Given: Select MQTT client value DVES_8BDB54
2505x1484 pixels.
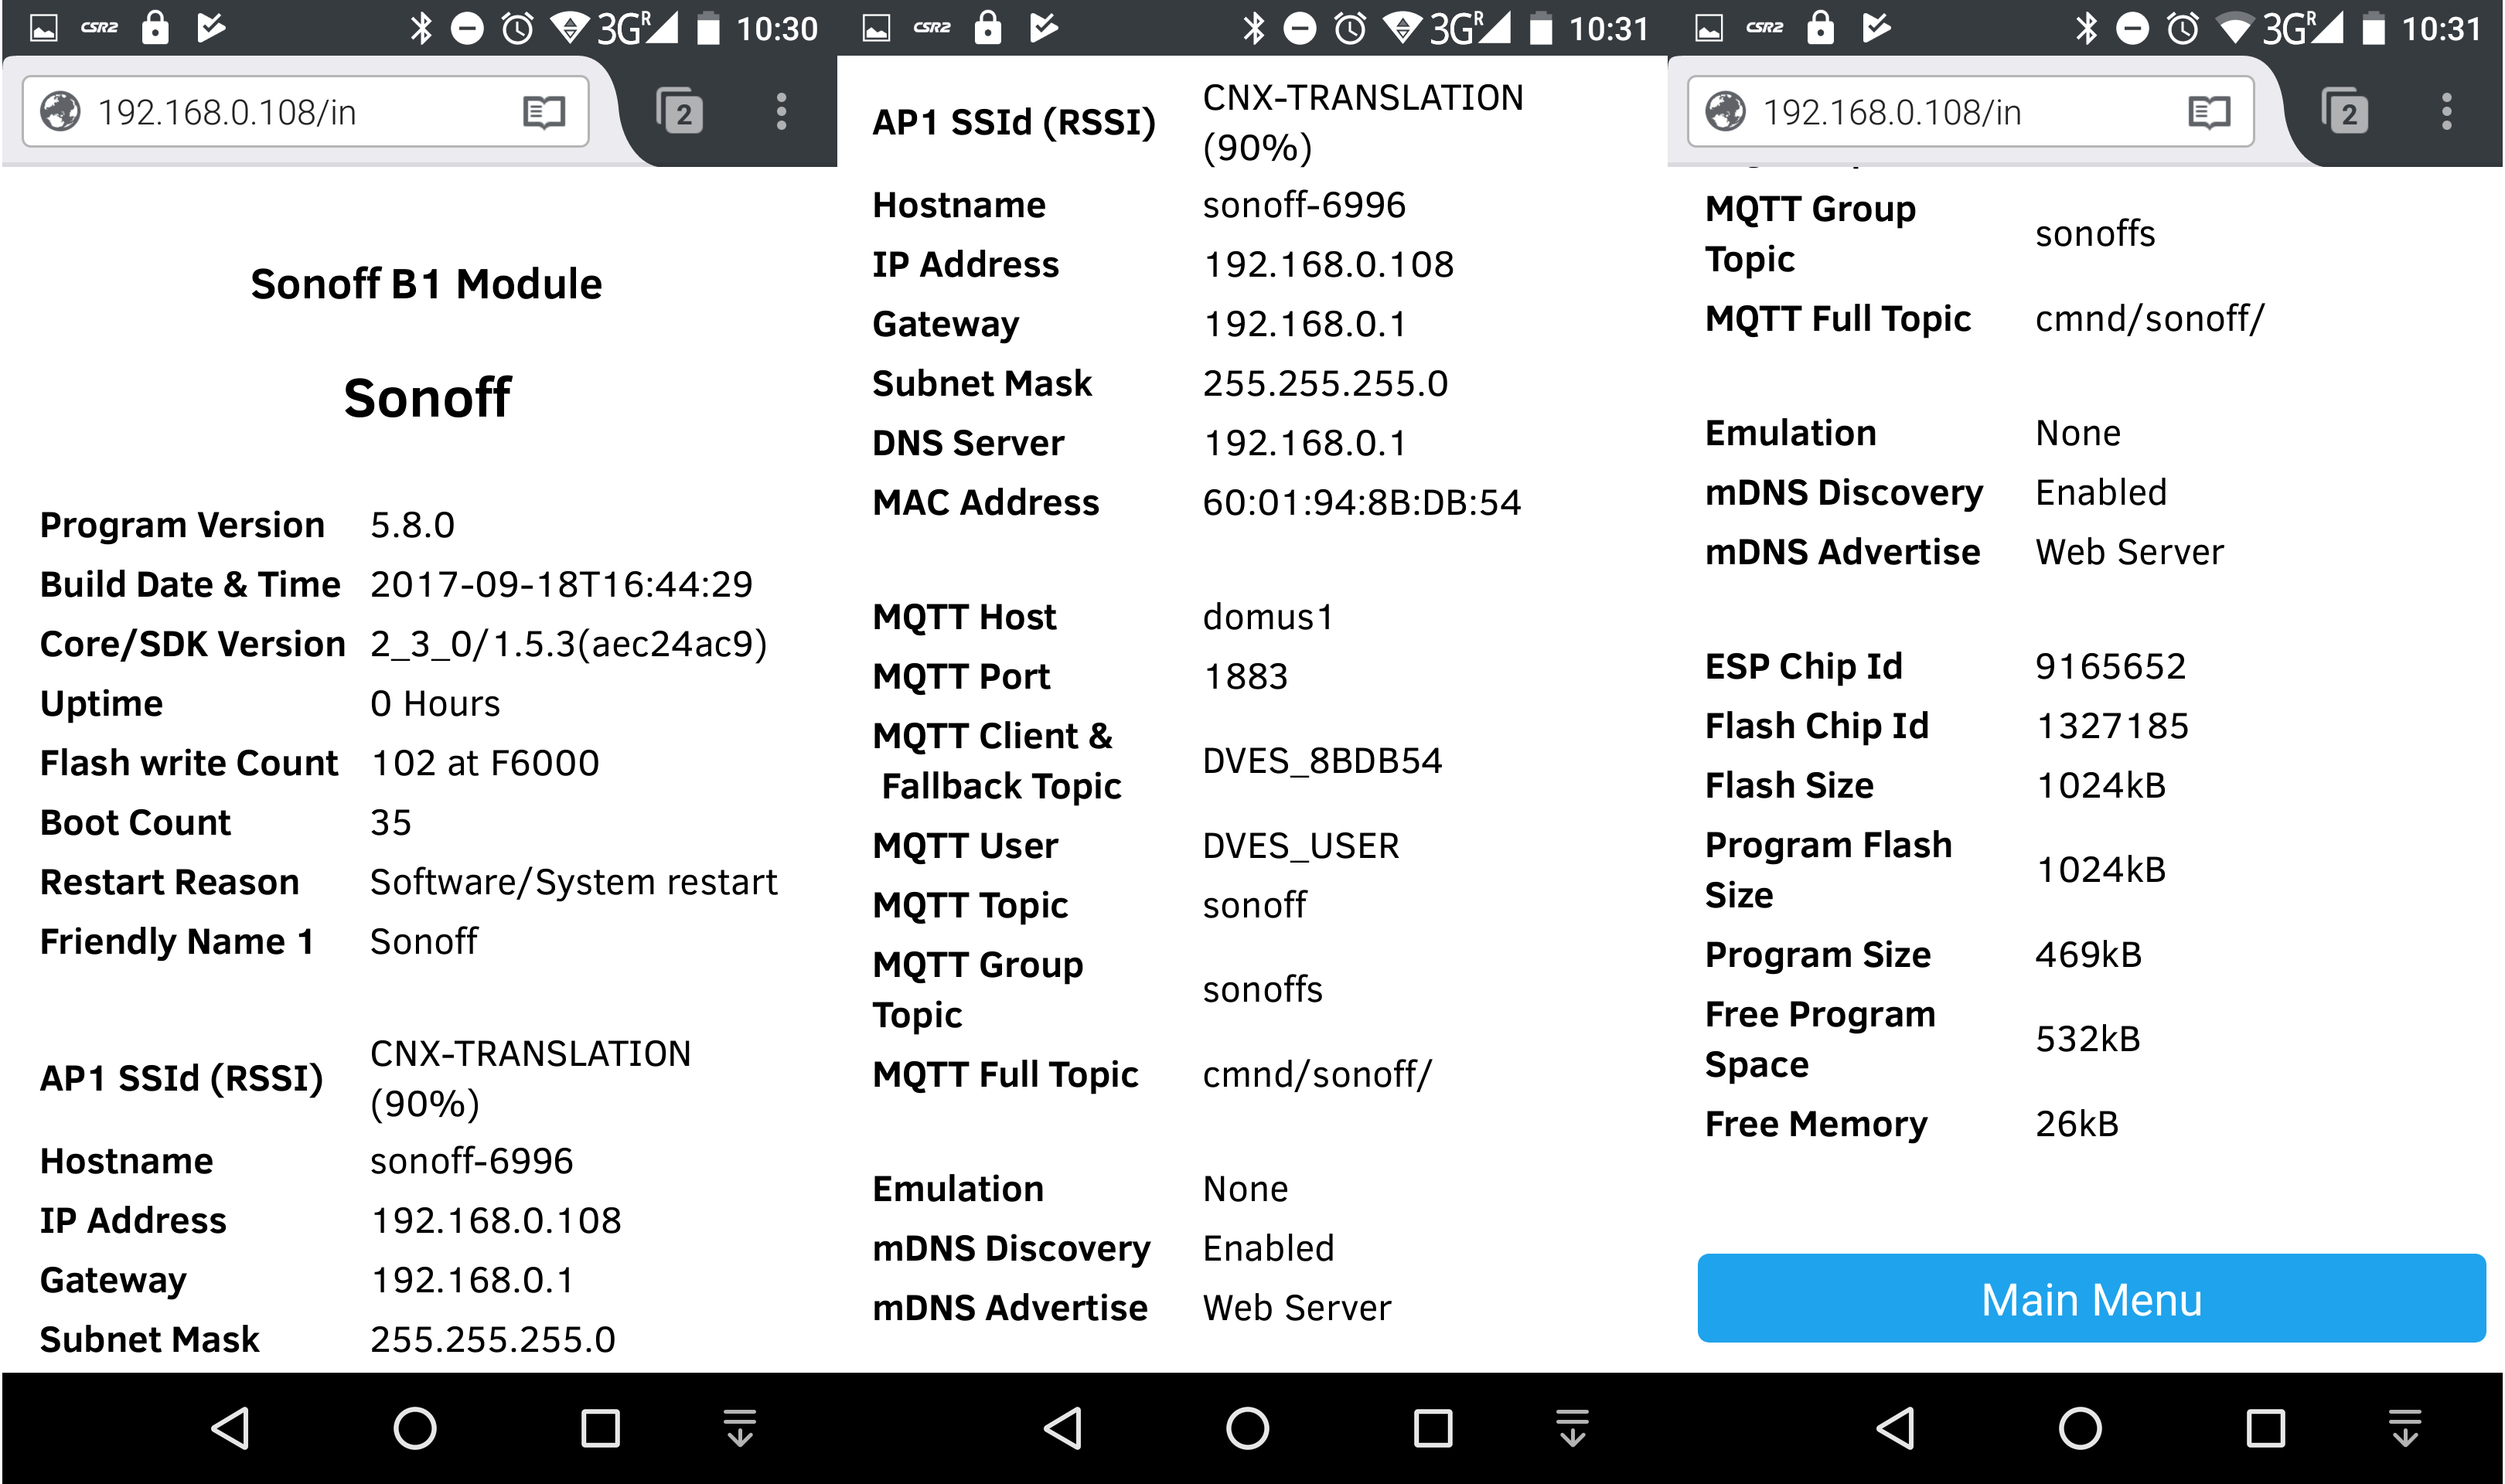Looking at the screenshot, I should pos(1322,761).
